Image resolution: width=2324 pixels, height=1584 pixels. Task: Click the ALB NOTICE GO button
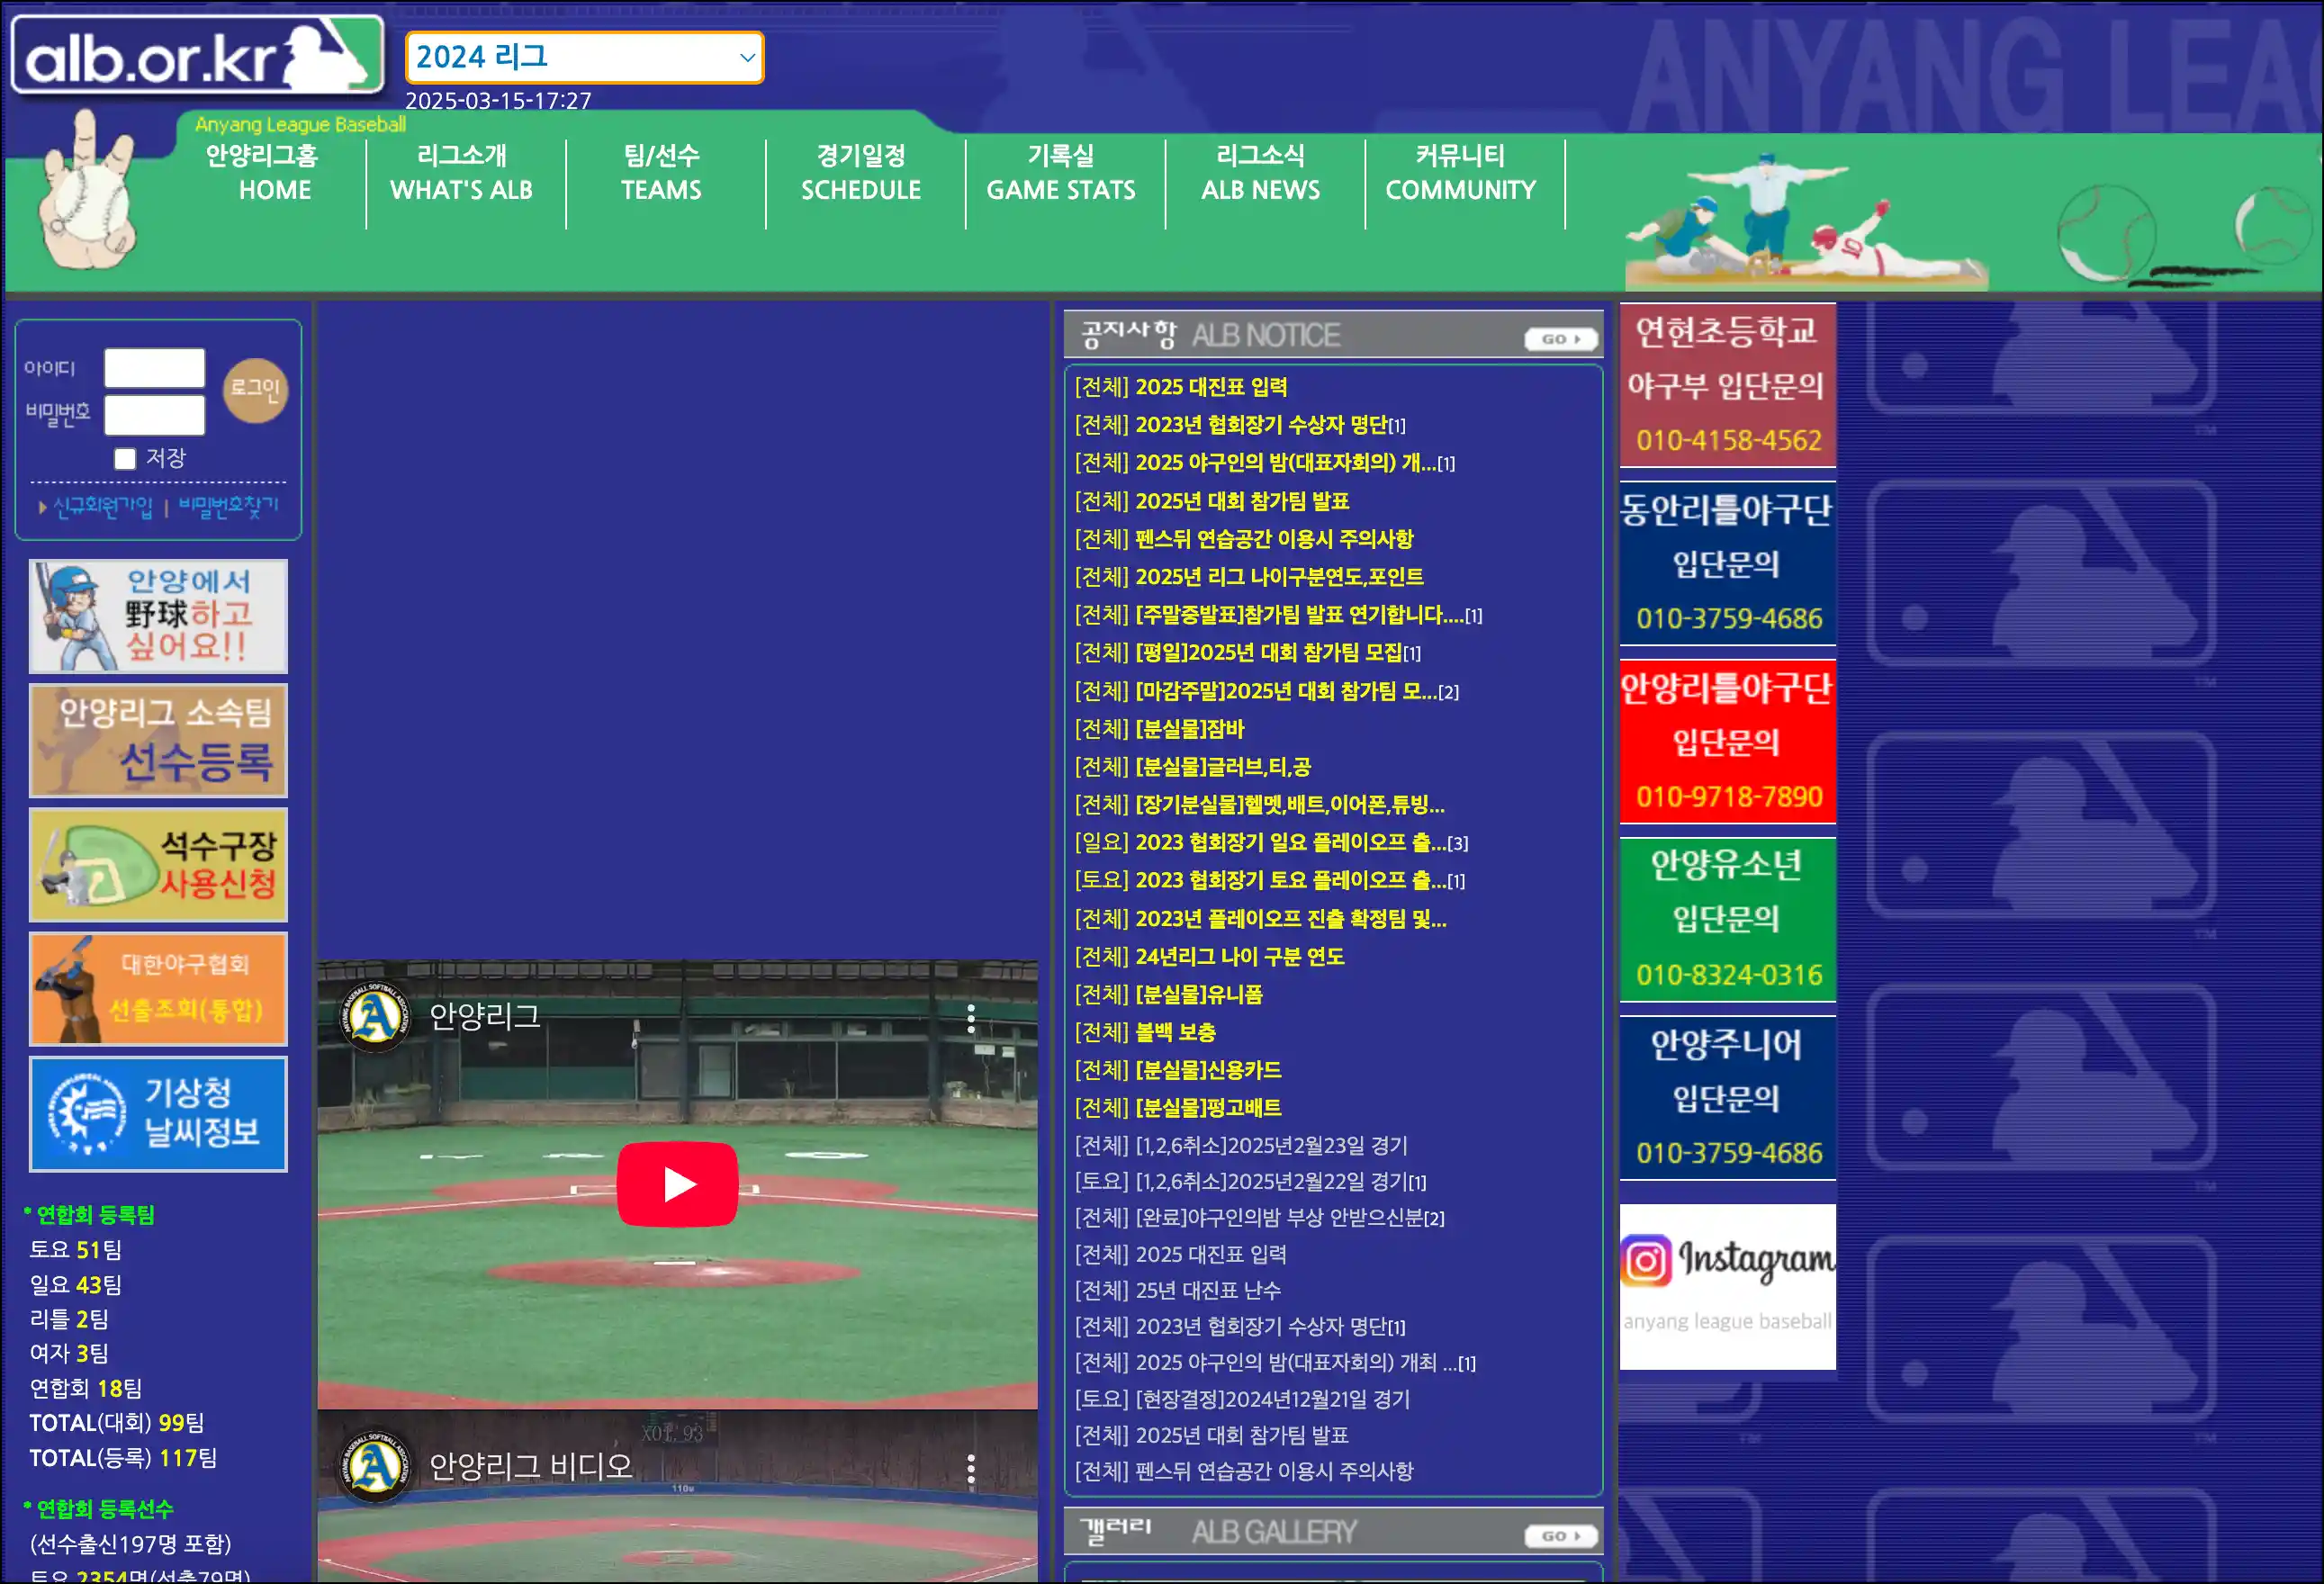pos(1560,339)
